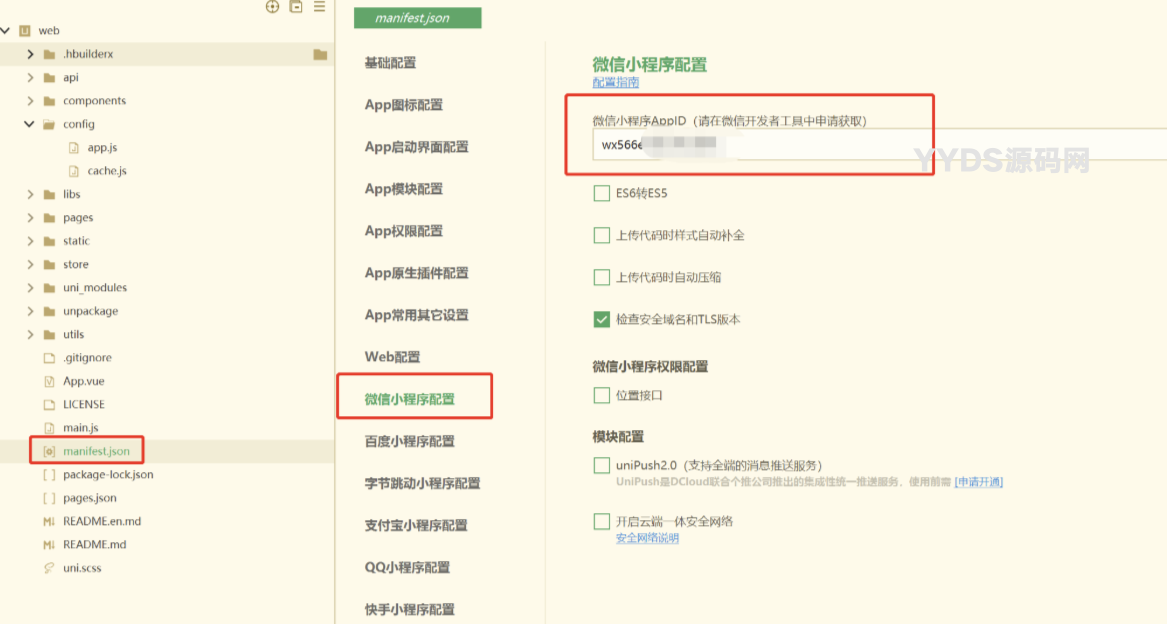Viewport: 1167px width, 624px height.
Task: Open the 配置指南 link
Action: [614, 84]
